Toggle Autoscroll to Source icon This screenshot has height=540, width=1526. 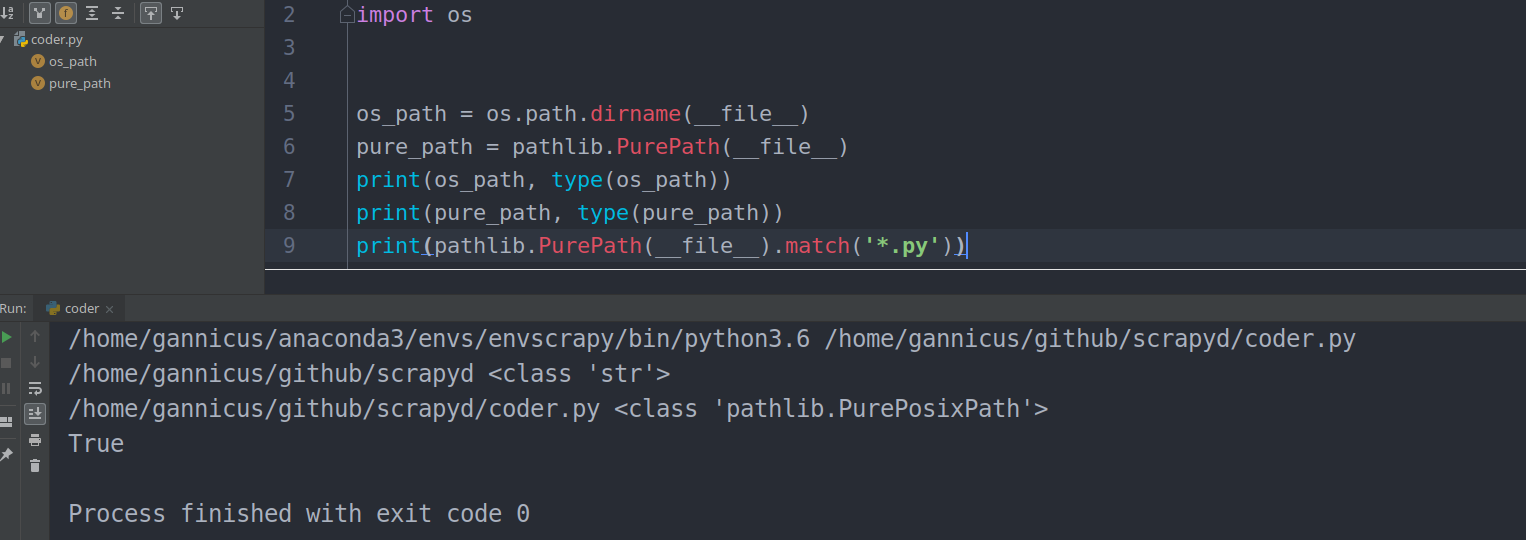tap(150, 13)
